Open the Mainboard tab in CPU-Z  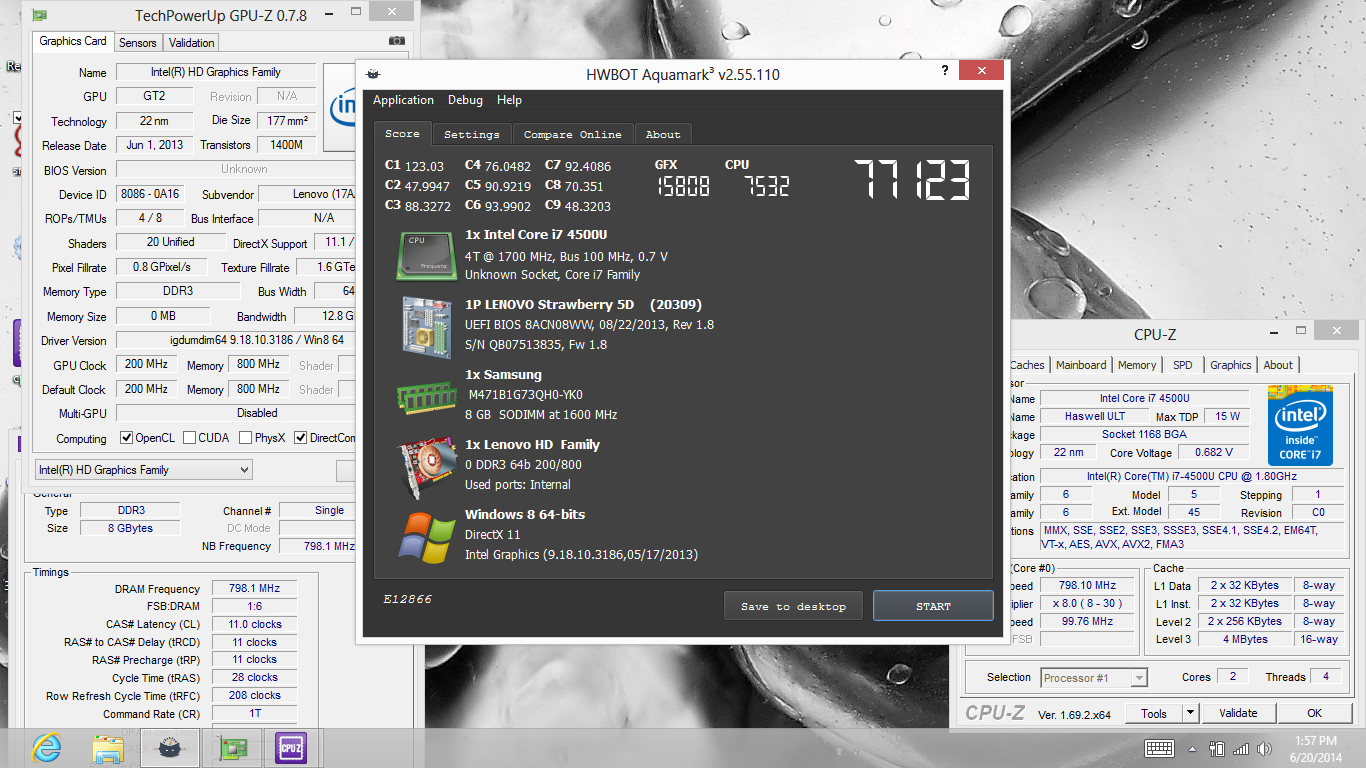click(1081, 365)
